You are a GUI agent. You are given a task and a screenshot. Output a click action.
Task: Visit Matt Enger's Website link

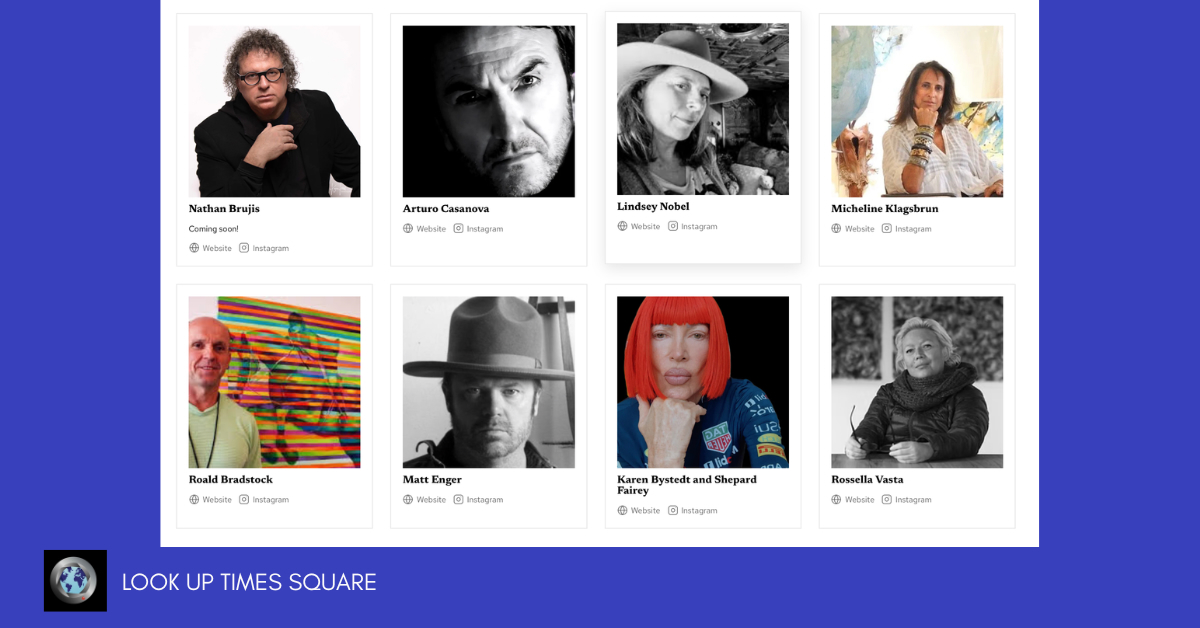coord(431,500)
